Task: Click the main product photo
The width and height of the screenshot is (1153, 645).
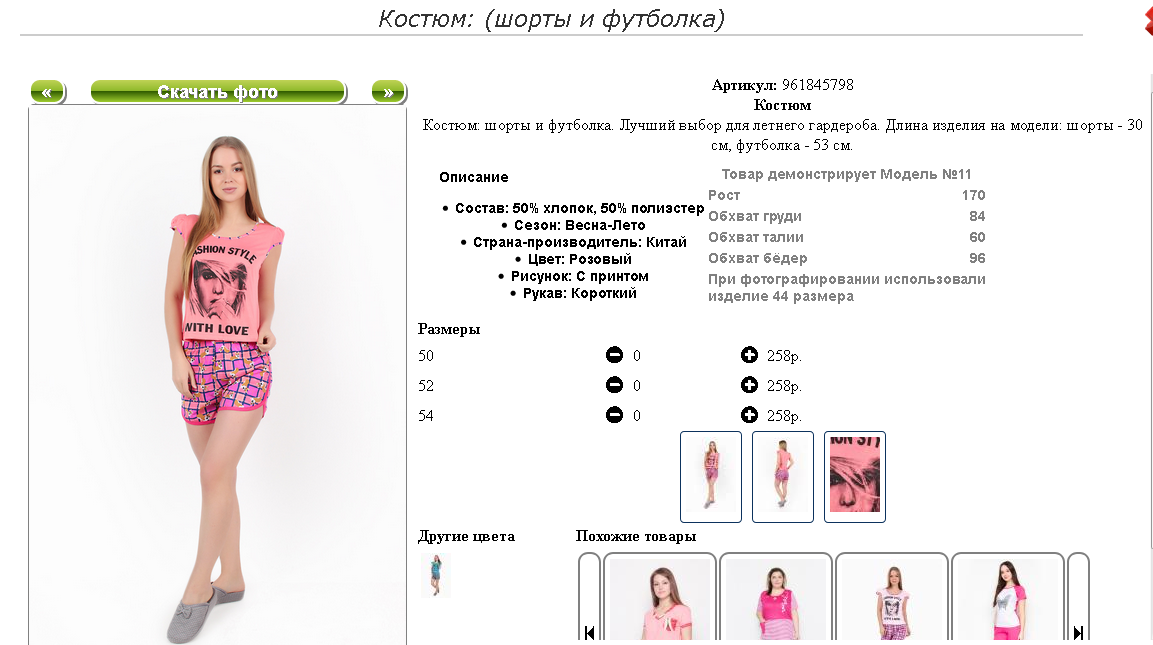Action: (218, 377)
